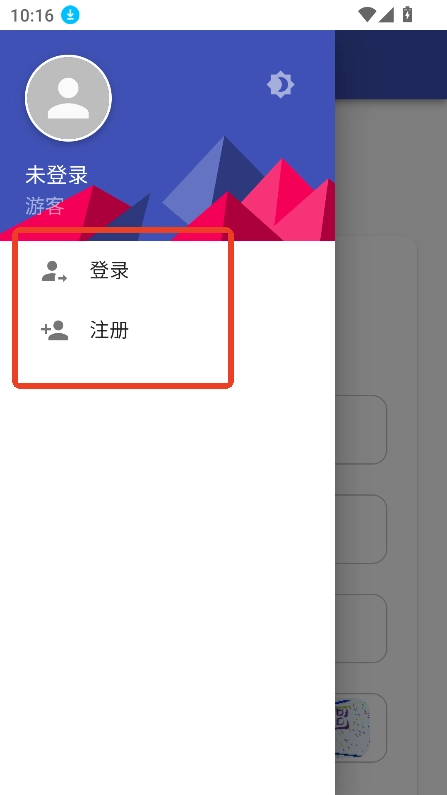The height and width of the screenshot is (795, 447).
Task: Open the 登录 menu entry
Action: [x=167, y=271]
